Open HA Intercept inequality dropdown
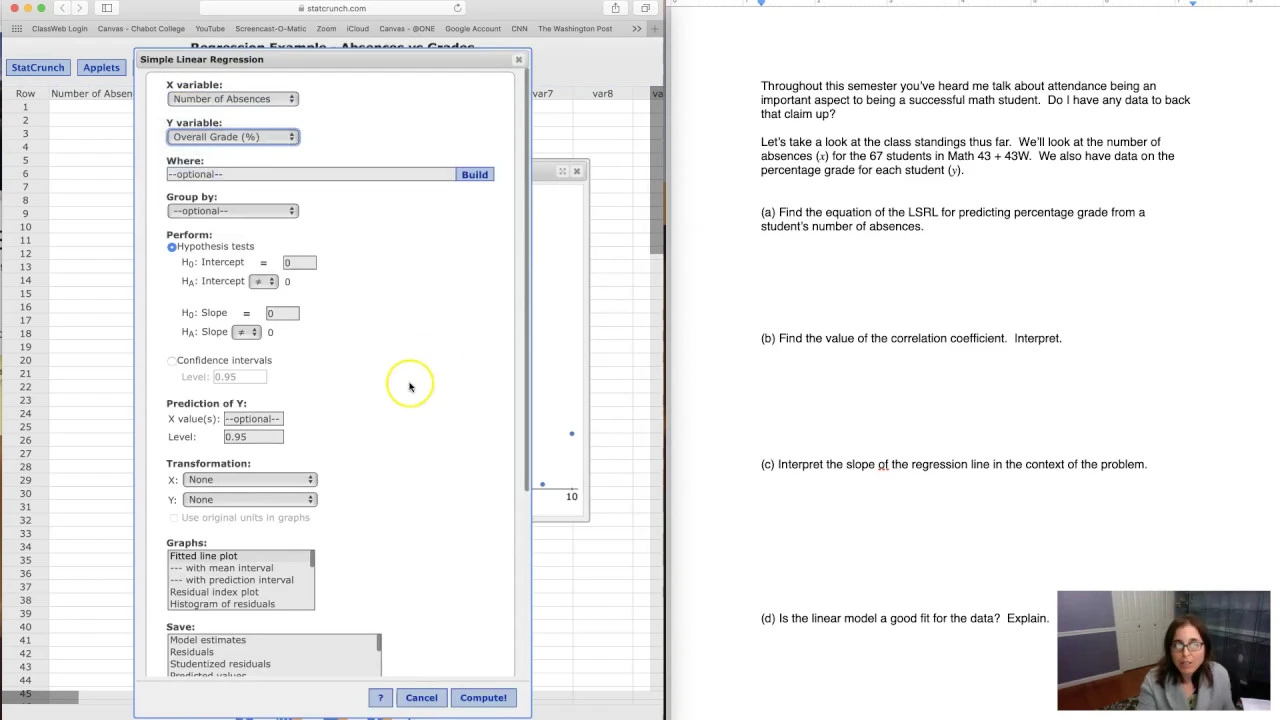1280x720 pixels. tap(263, 282)
